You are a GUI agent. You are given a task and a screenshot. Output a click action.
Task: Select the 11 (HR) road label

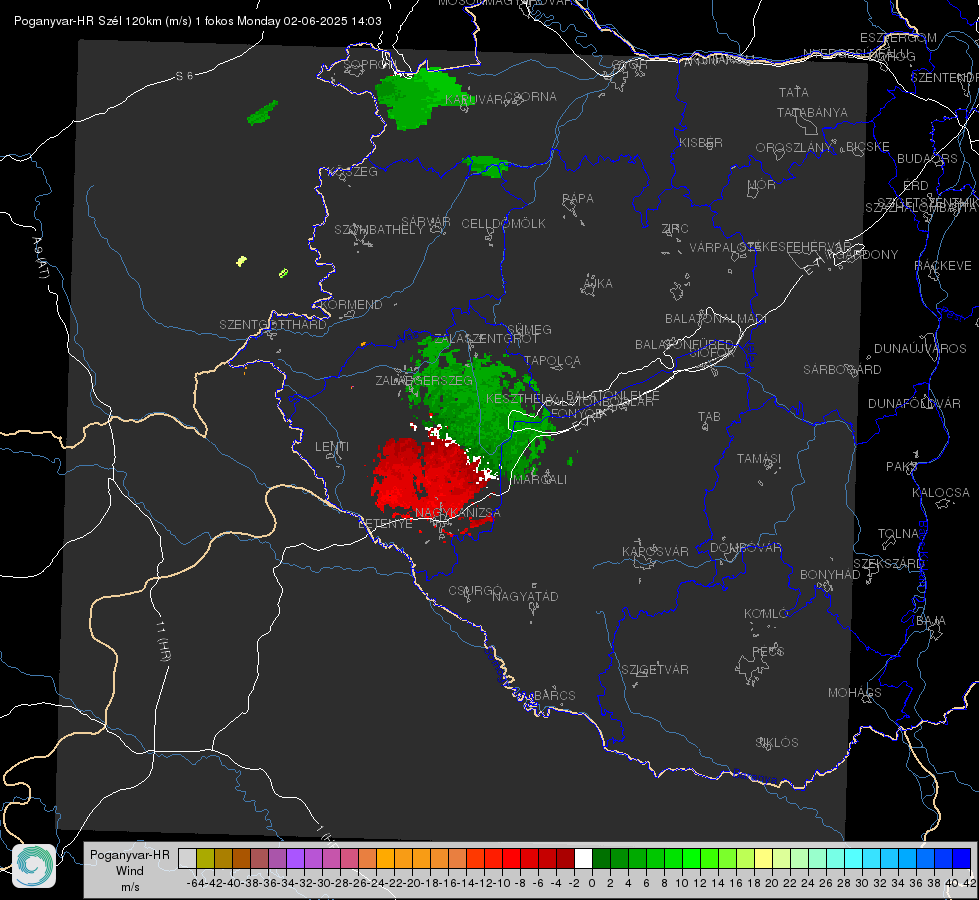tap(163, 640)
